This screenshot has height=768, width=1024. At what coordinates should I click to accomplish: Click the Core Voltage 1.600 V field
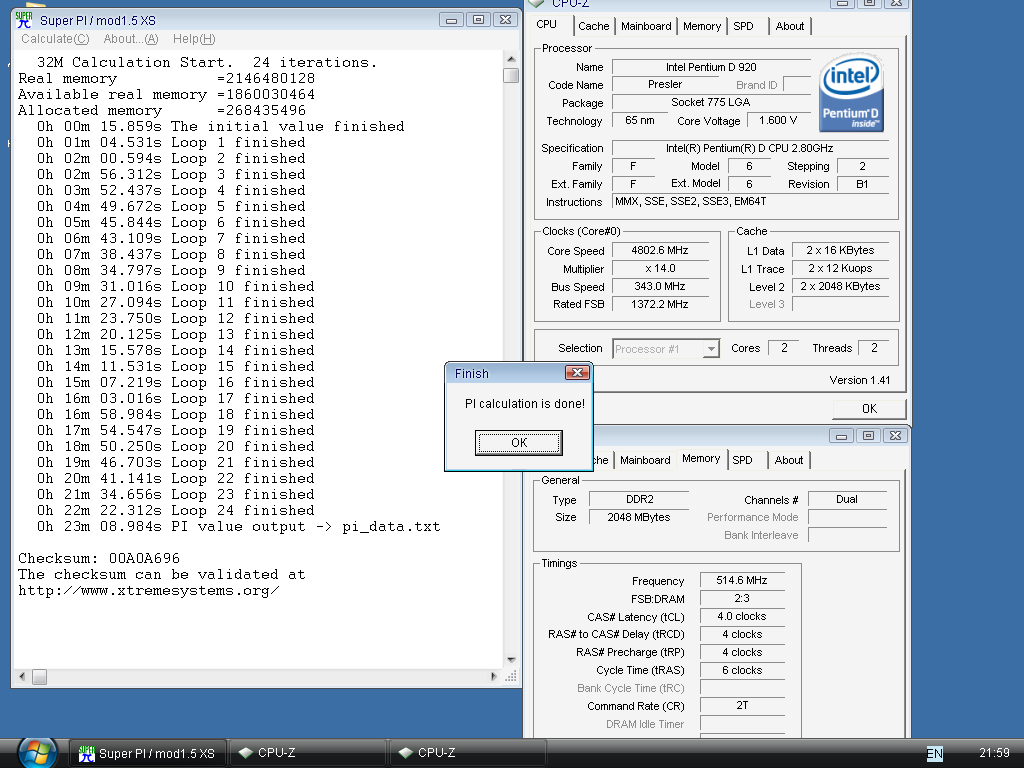[778, 121]
